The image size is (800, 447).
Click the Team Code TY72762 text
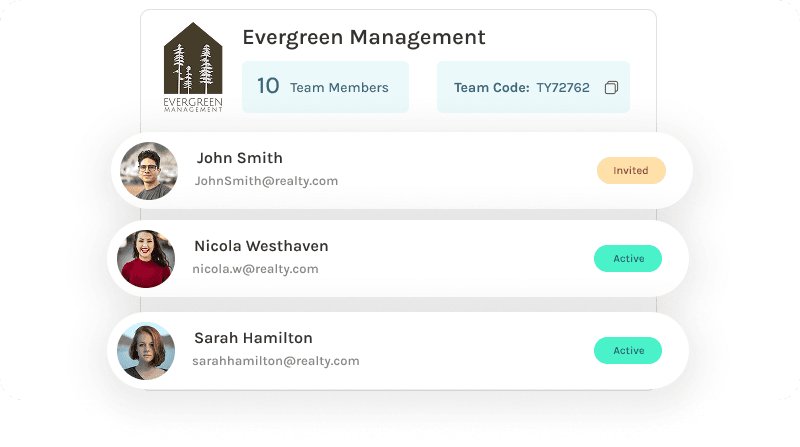point(522,88)
